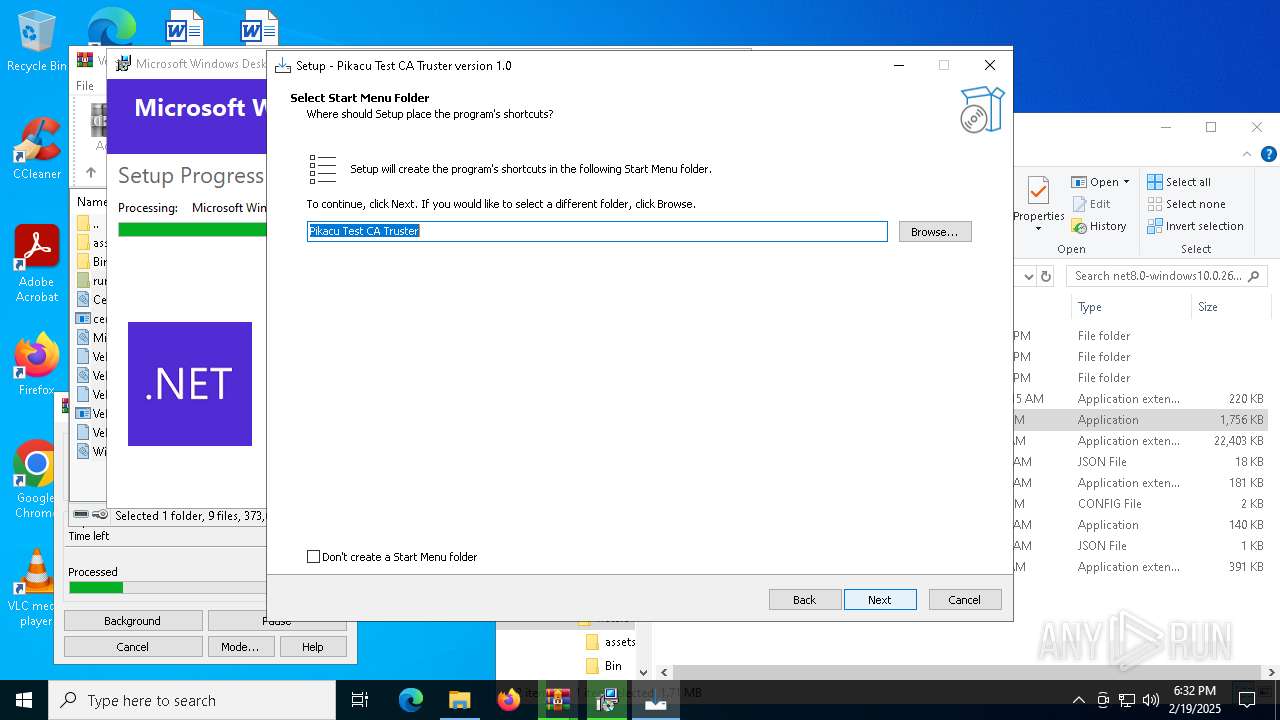Launch Firefox desktop shortcut
1280x720 pixels.
pos(37,365)
